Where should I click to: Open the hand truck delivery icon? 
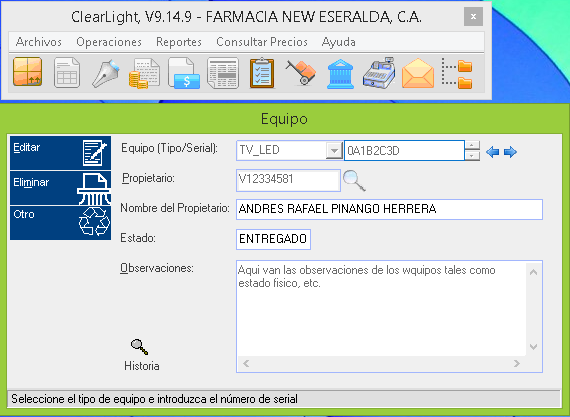click(x=301, y=73)
